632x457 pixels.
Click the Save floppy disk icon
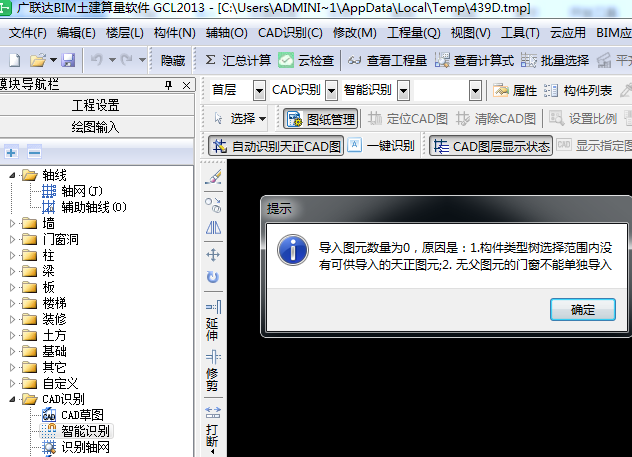click(68, 60)
